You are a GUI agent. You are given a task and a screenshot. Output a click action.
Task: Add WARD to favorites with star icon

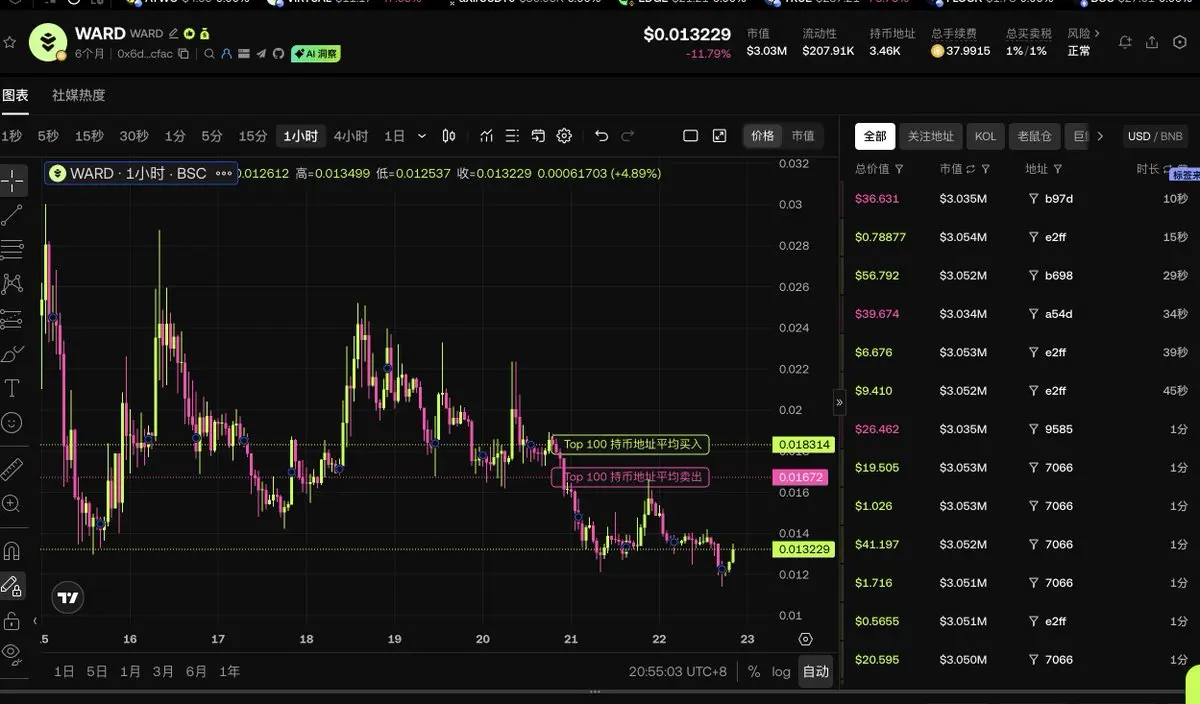(9, 42)
